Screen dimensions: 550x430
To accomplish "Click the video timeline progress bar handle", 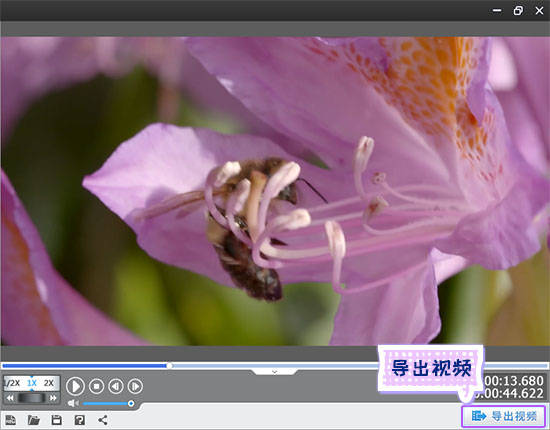I will pyautogui.click(x=169, y=366).
